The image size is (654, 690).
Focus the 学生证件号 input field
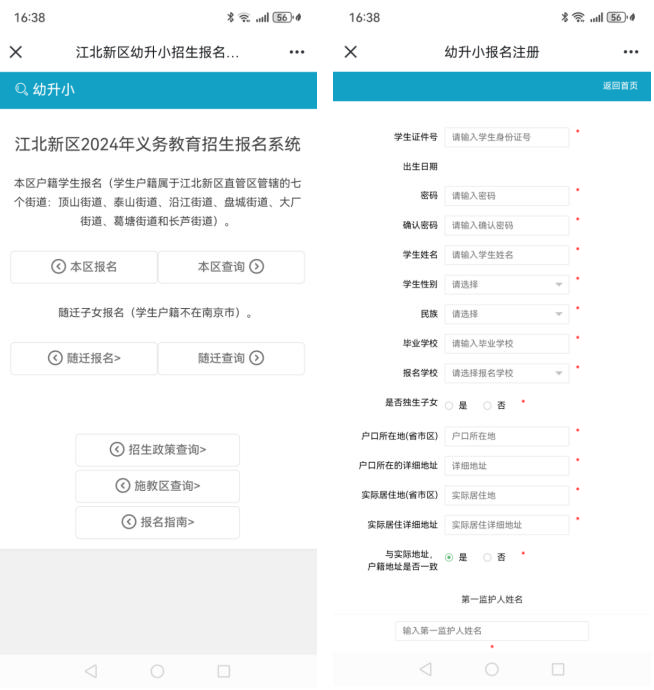(507, 137)
